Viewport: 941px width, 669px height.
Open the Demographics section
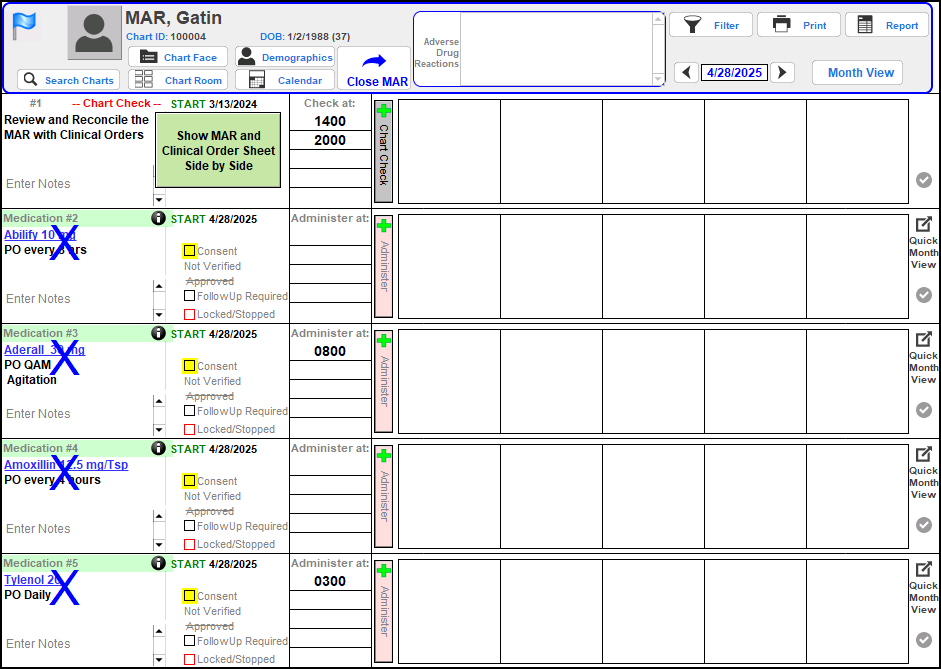point(285,58)
